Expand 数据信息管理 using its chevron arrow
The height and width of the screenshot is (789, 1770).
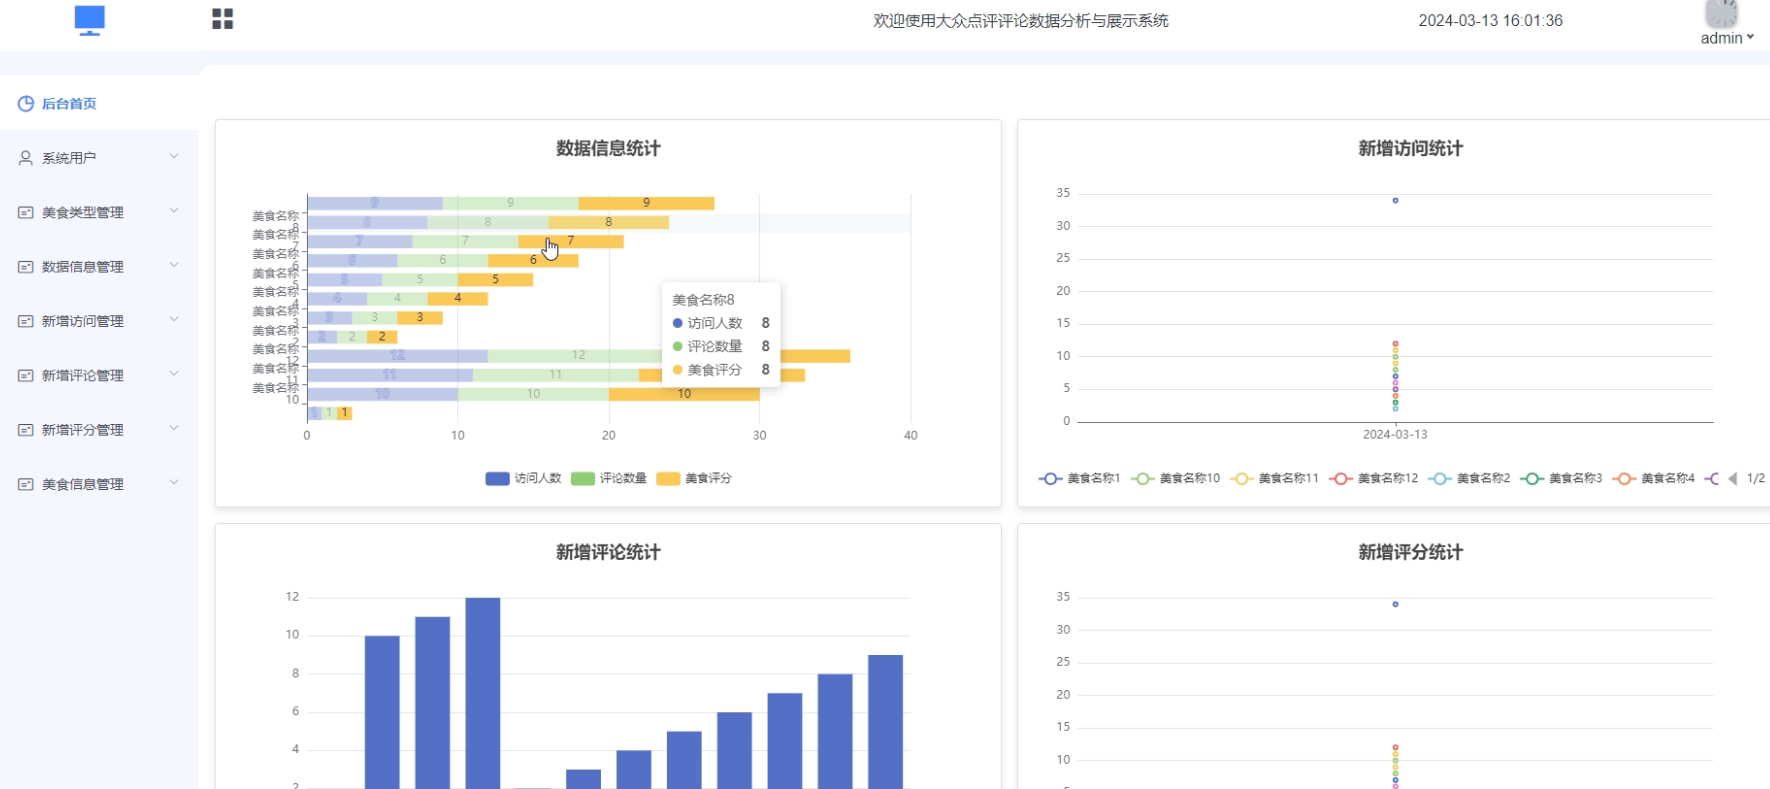click(x=174, y=265)
